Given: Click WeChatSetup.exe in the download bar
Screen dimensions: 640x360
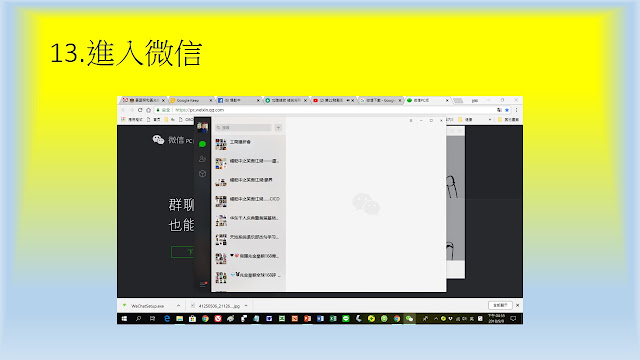Looking at the screenshot, I should click(x=147, y=306).
